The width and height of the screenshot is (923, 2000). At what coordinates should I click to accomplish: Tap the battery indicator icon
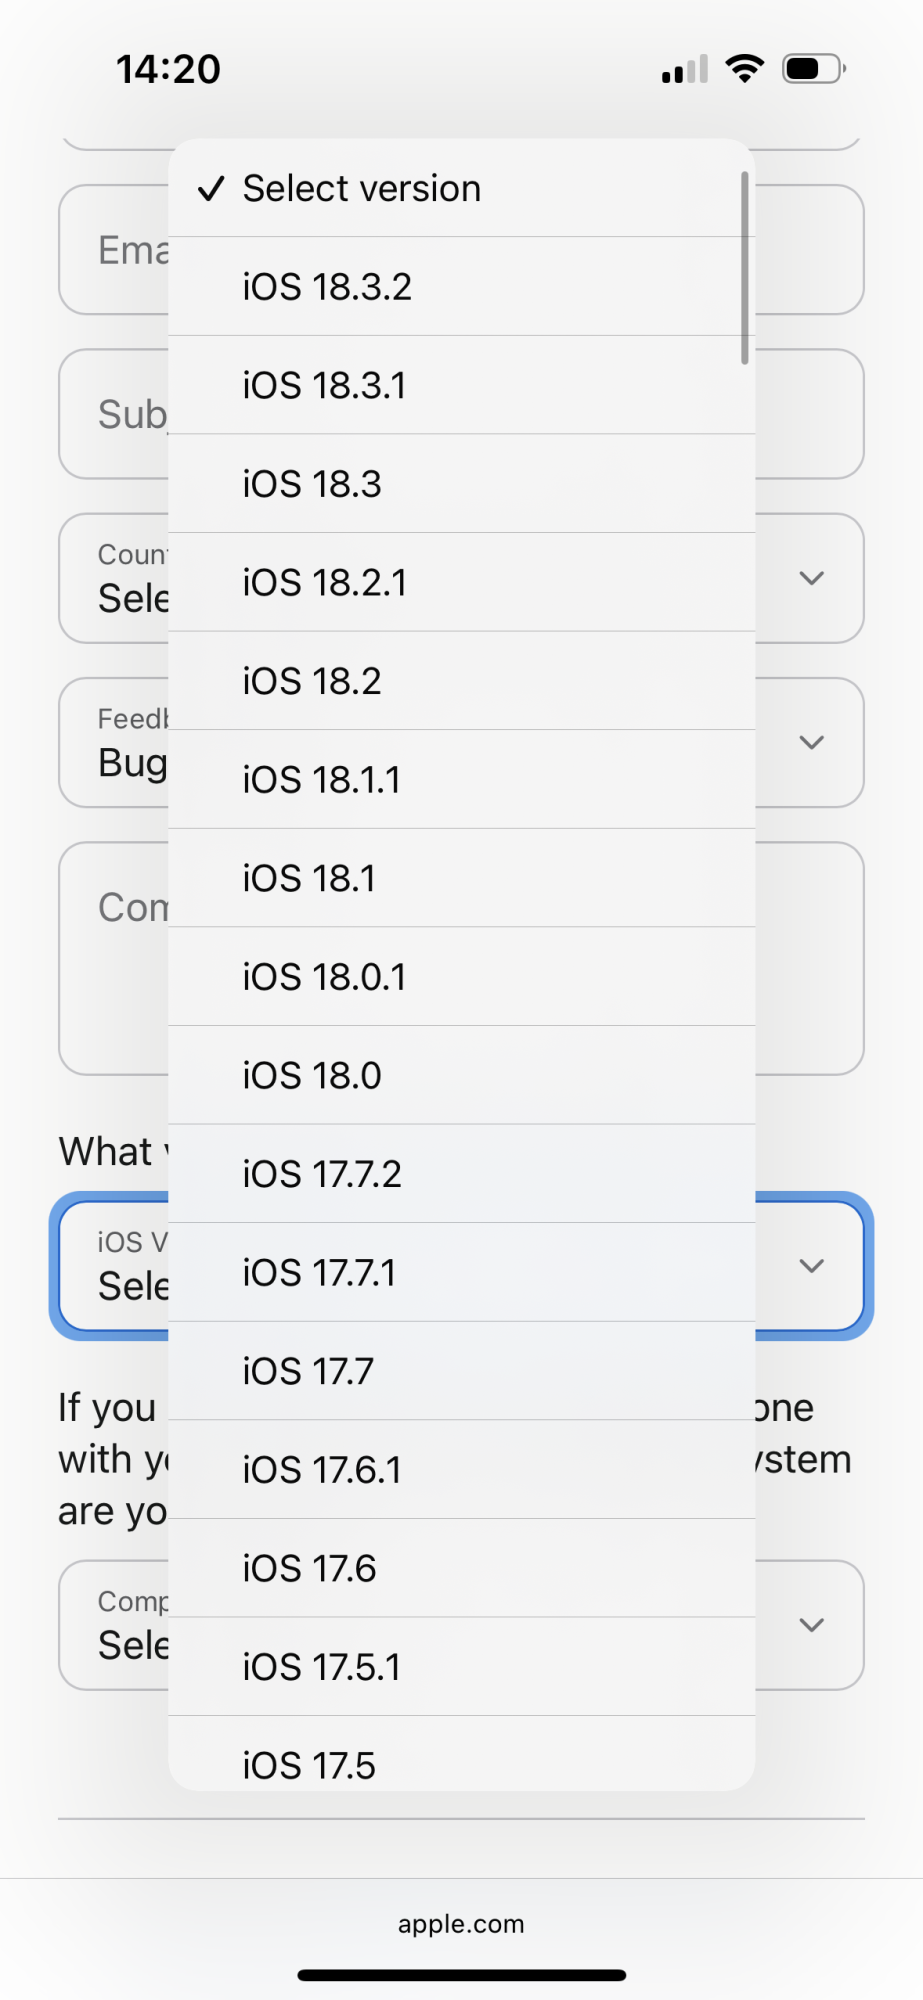pyautogui.click(x=814, y=69)
